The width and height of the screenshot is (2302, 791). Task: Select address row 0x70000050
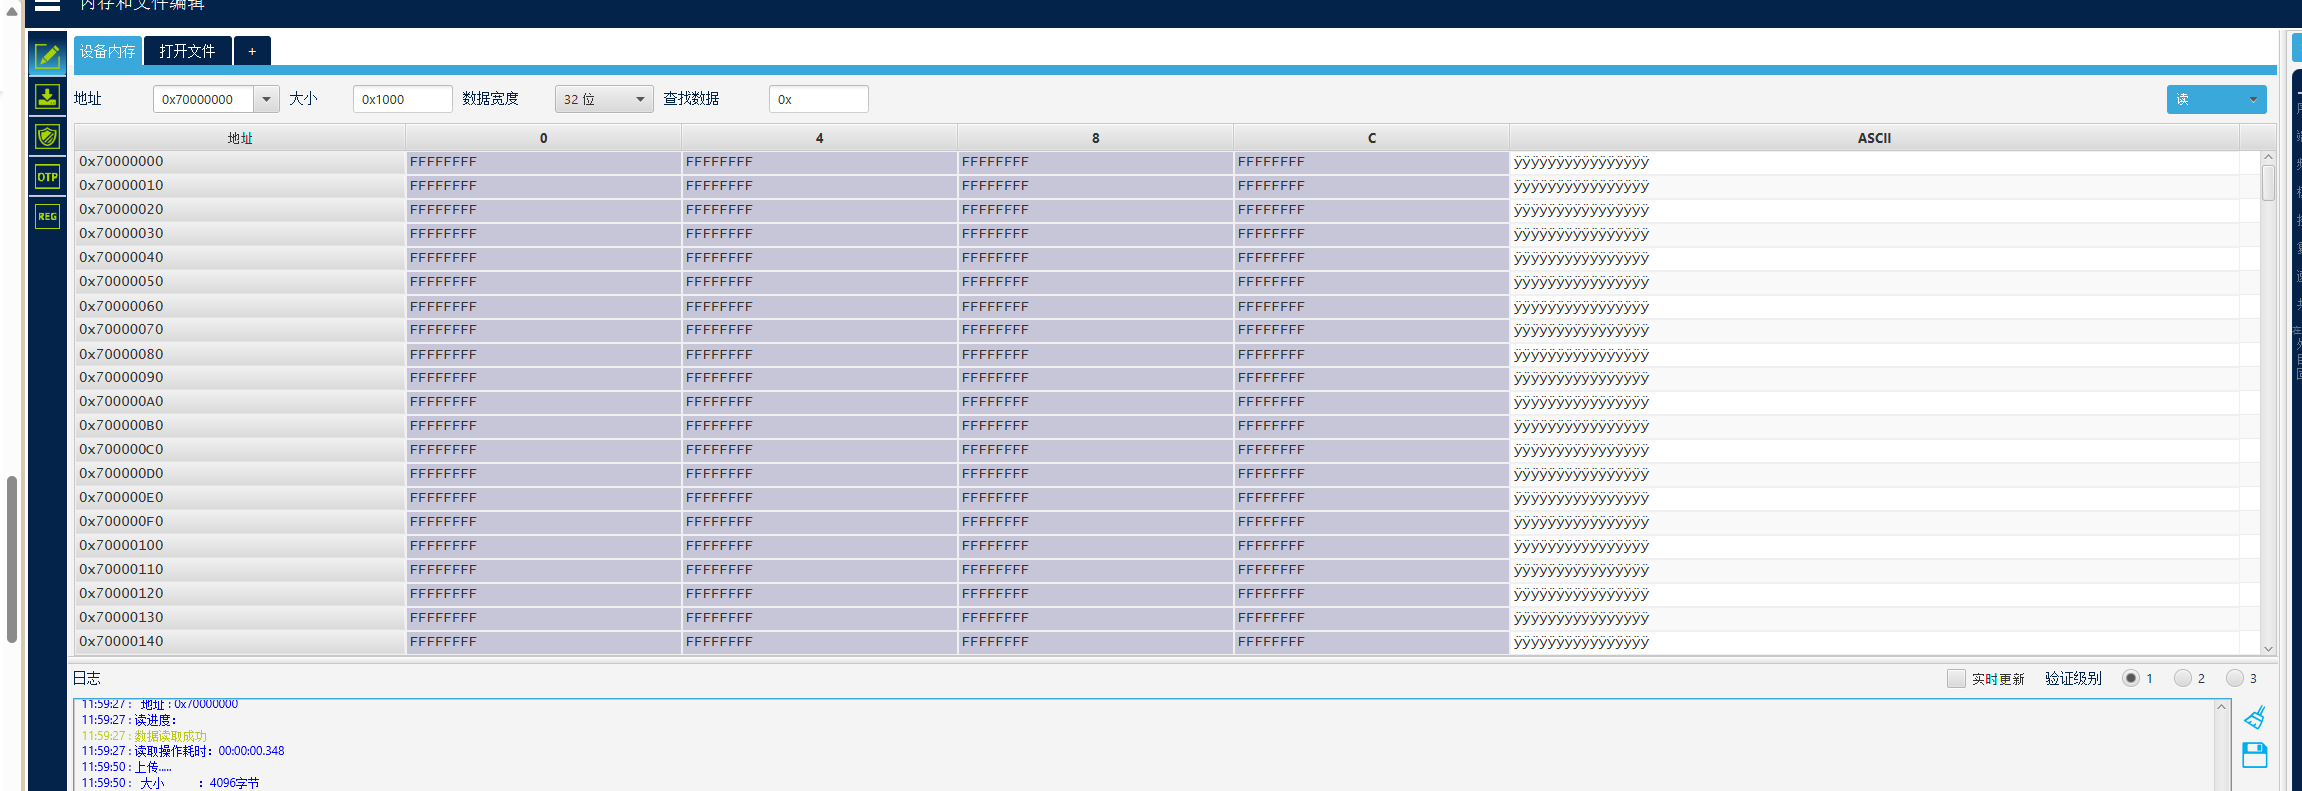pos(240,281)
